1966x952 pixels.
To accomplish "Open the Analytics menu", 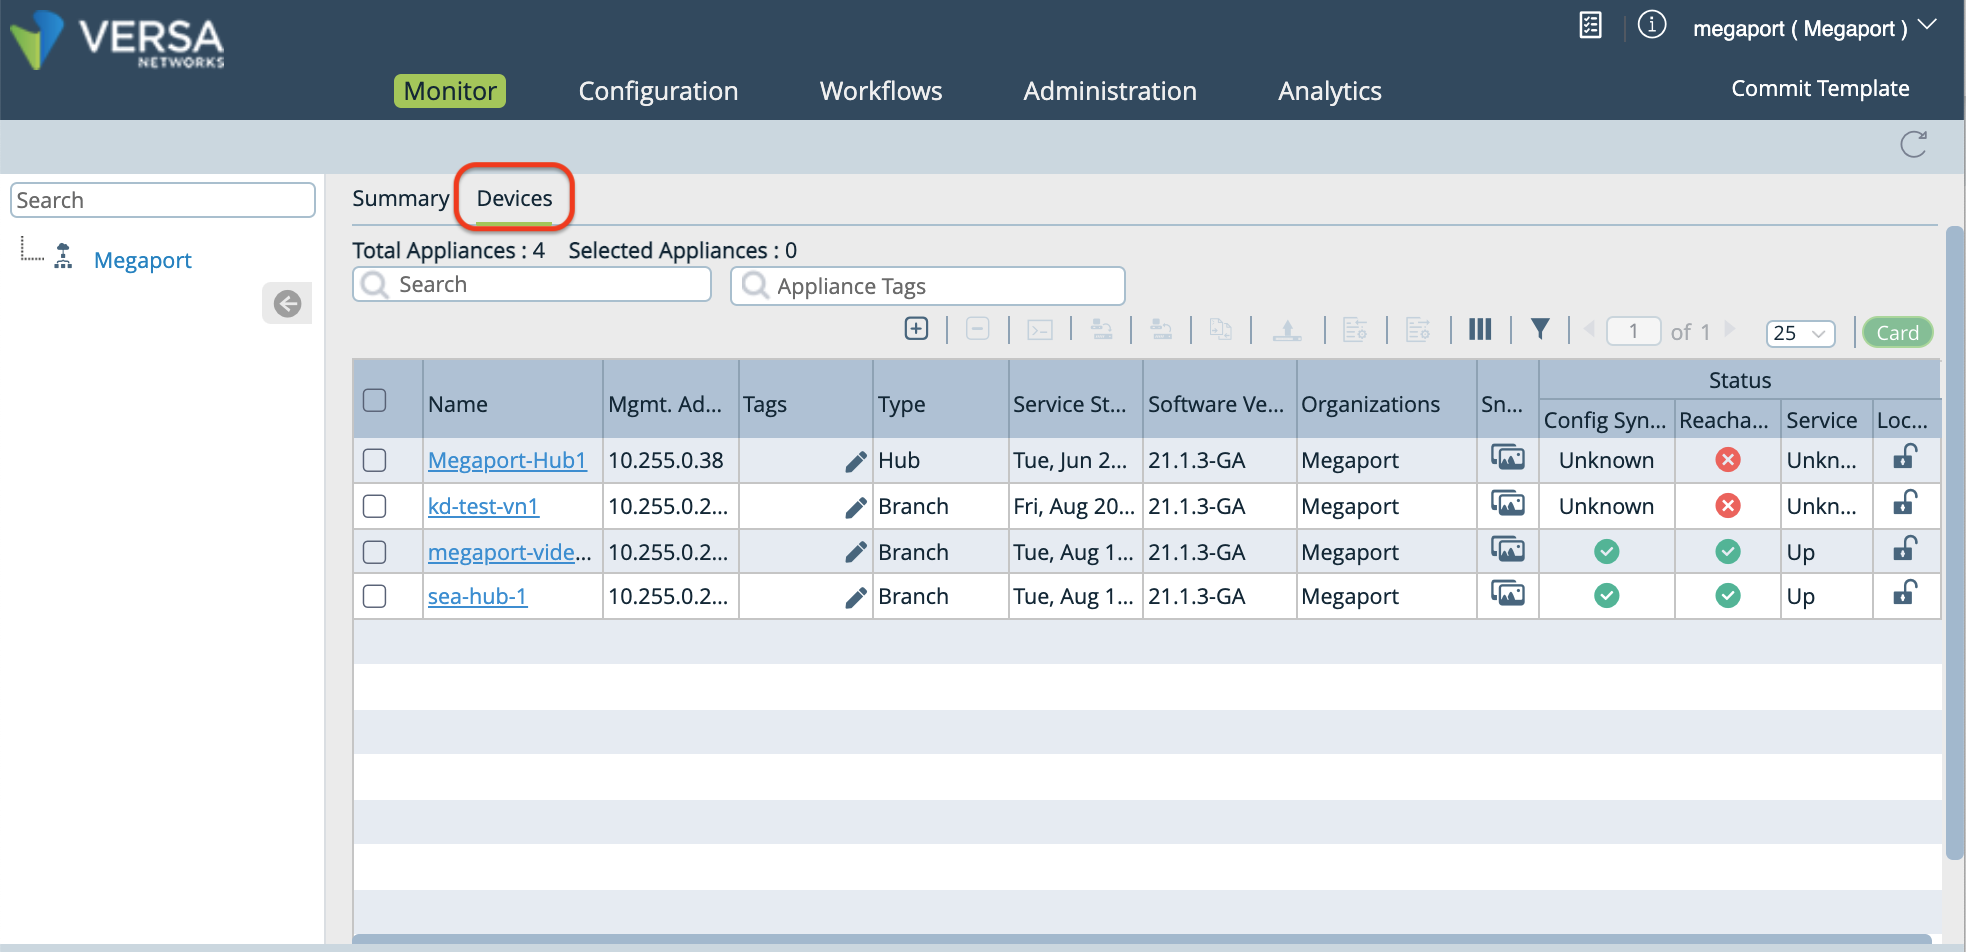I will pos(1330,91).
